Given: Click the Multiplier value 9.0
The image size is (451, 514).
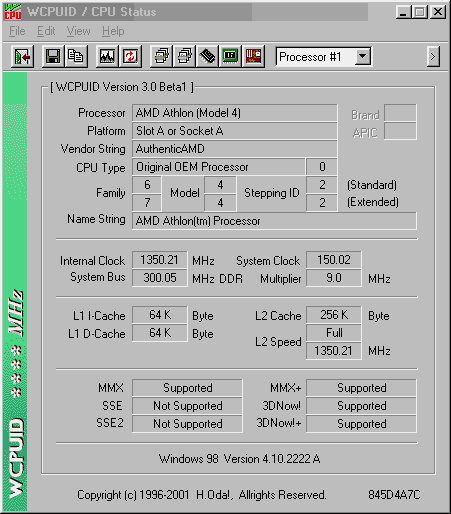Looking at the screenshot, I should [334, 278].
